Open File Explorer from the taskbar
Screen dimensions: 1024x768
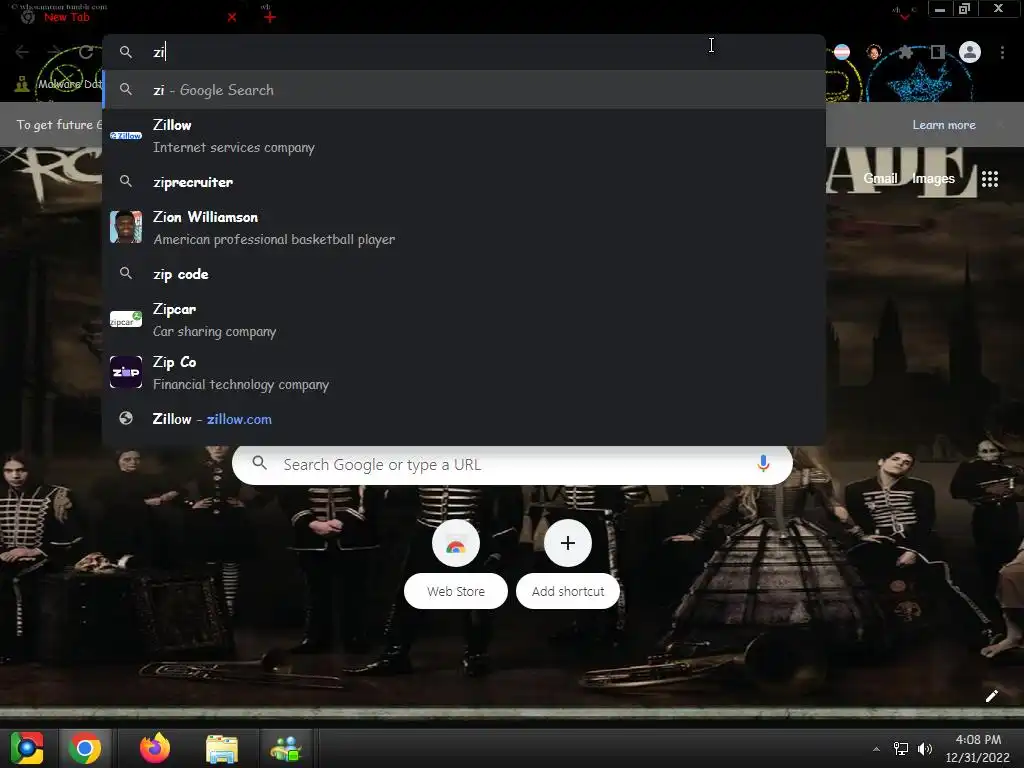(222, 748)
